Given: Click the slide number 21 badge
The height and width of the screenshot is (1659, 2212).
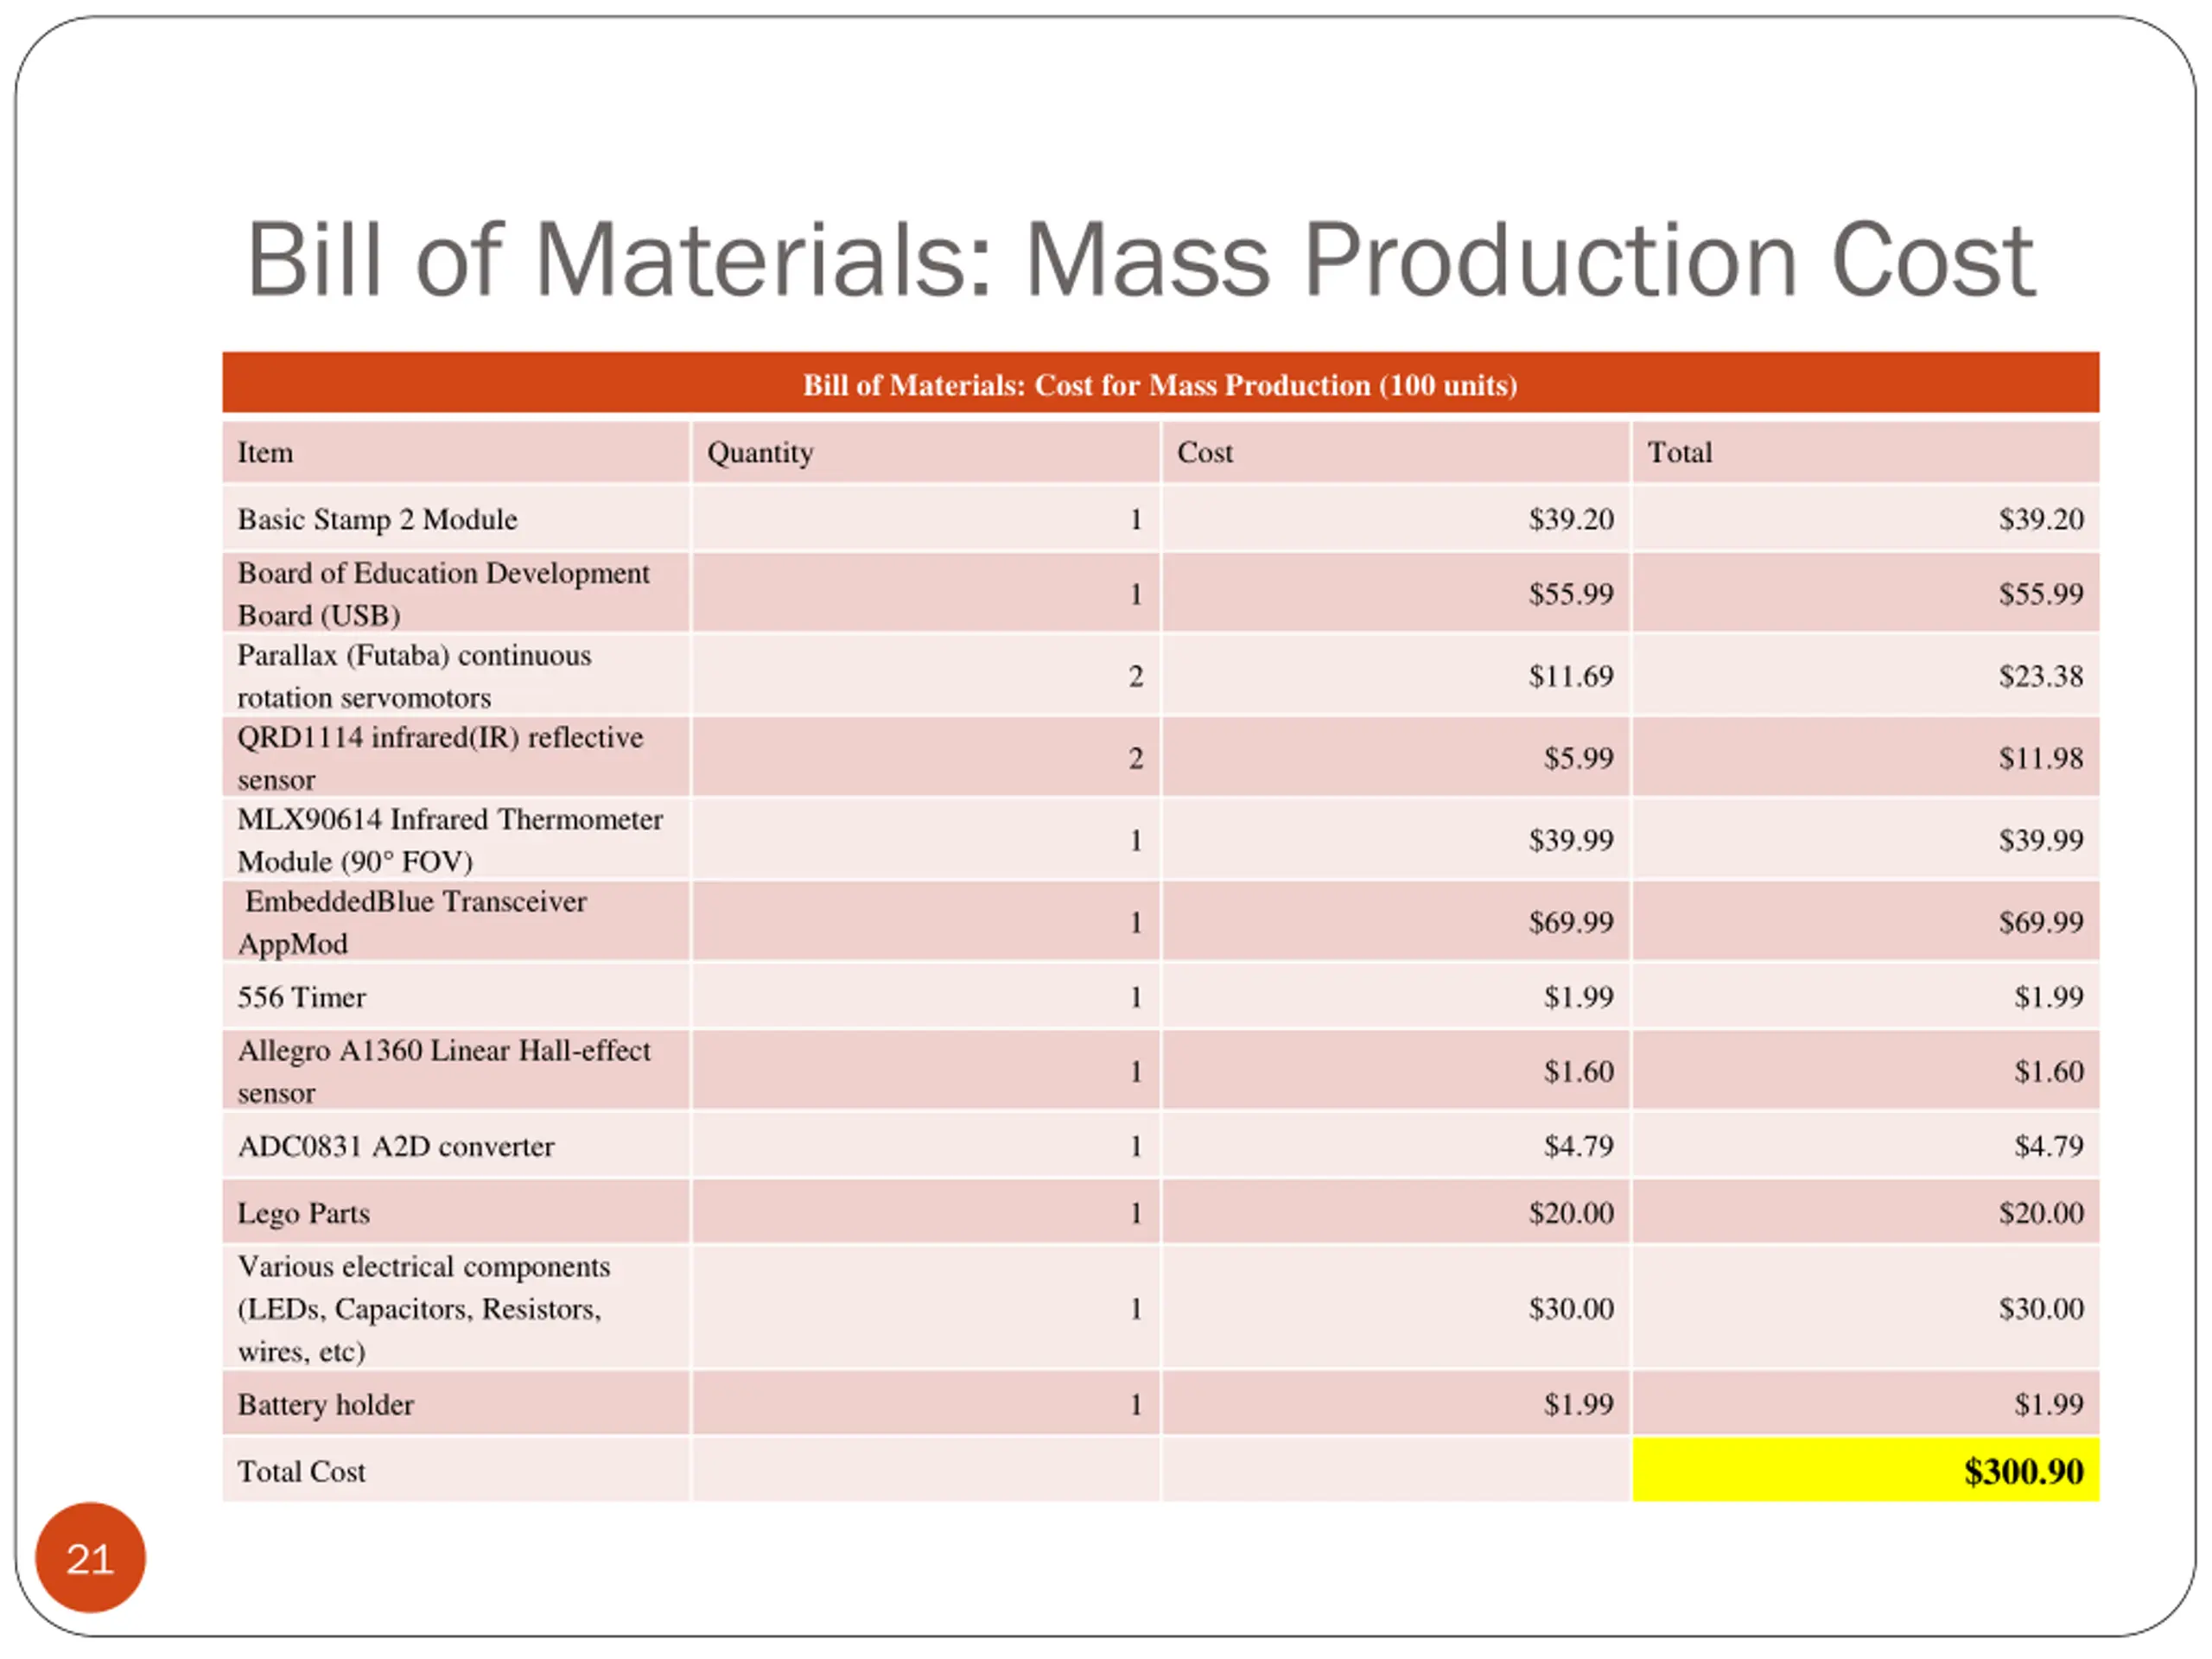Looking at the screenshot, I should click(90, 1558).
